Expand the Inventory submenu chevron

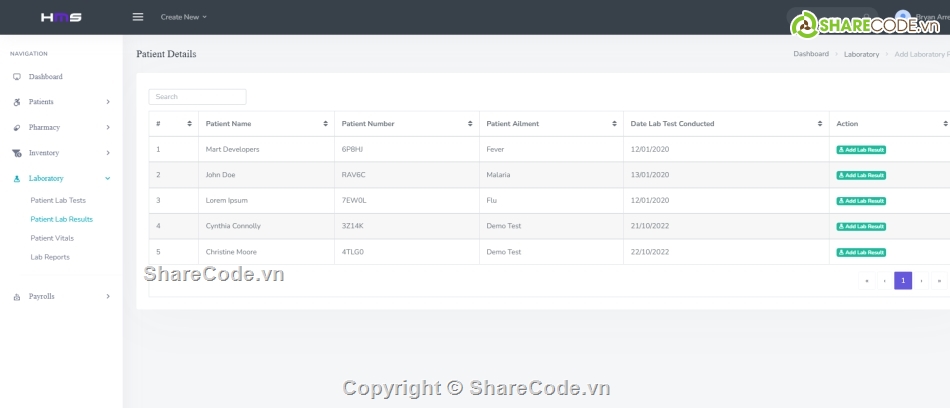[108, 153]
